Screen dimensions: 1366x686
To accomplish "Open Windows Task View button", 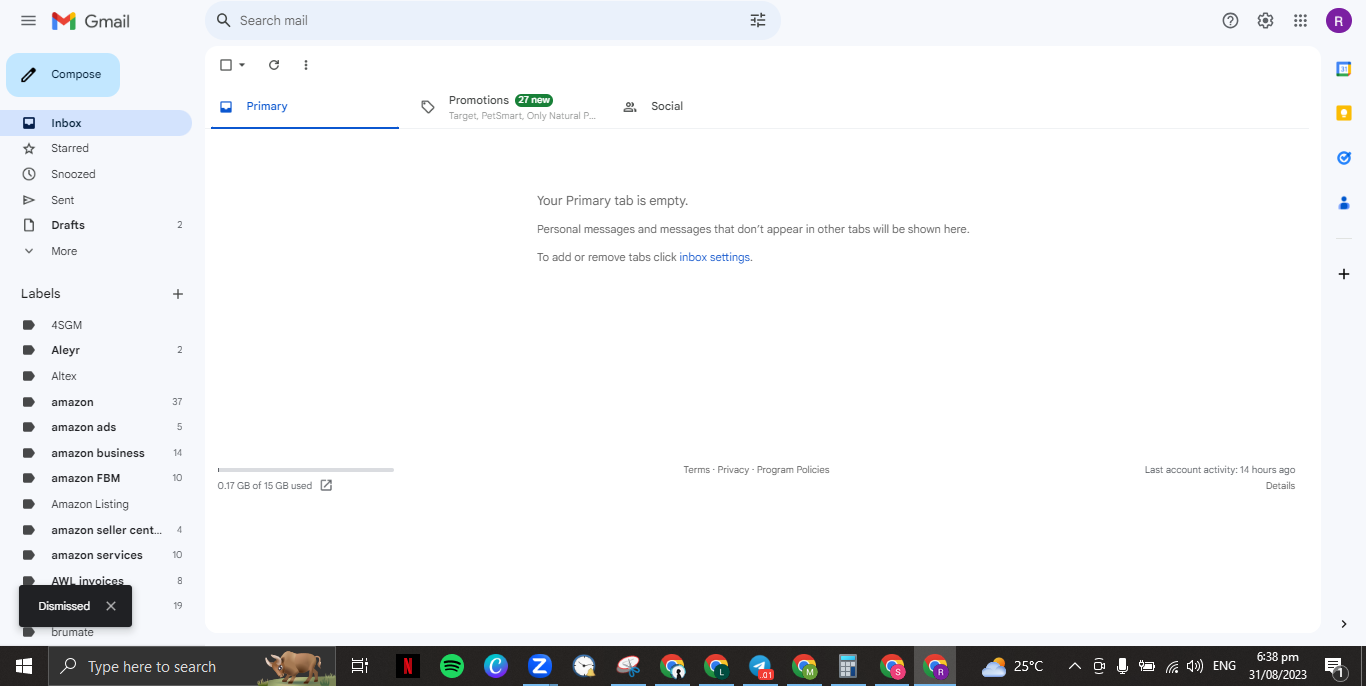I will [360, 666].
